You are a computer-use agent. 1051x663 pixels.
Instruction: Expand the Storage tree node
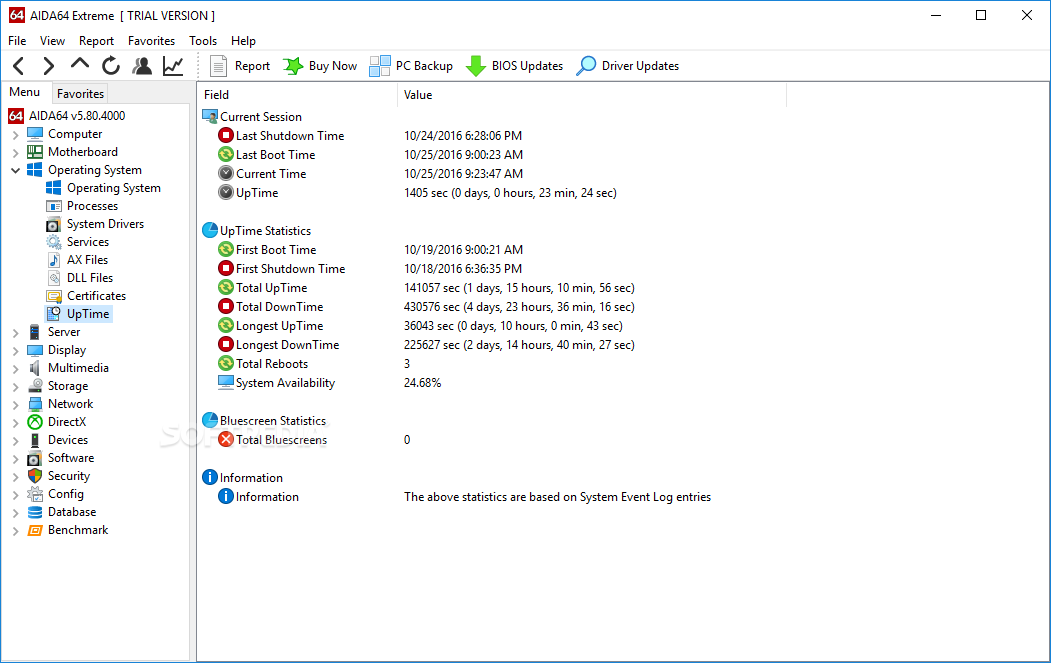pyautogui.click(x=15, y=387)
